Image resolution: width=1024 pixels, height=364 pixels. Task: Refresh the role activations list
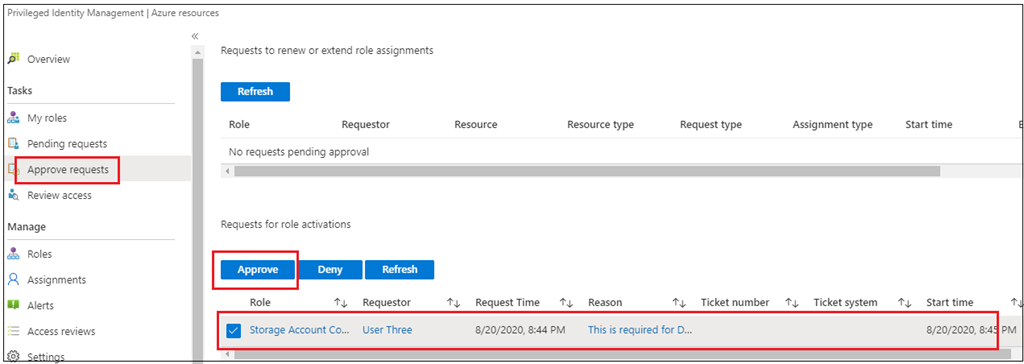[400, 269]
